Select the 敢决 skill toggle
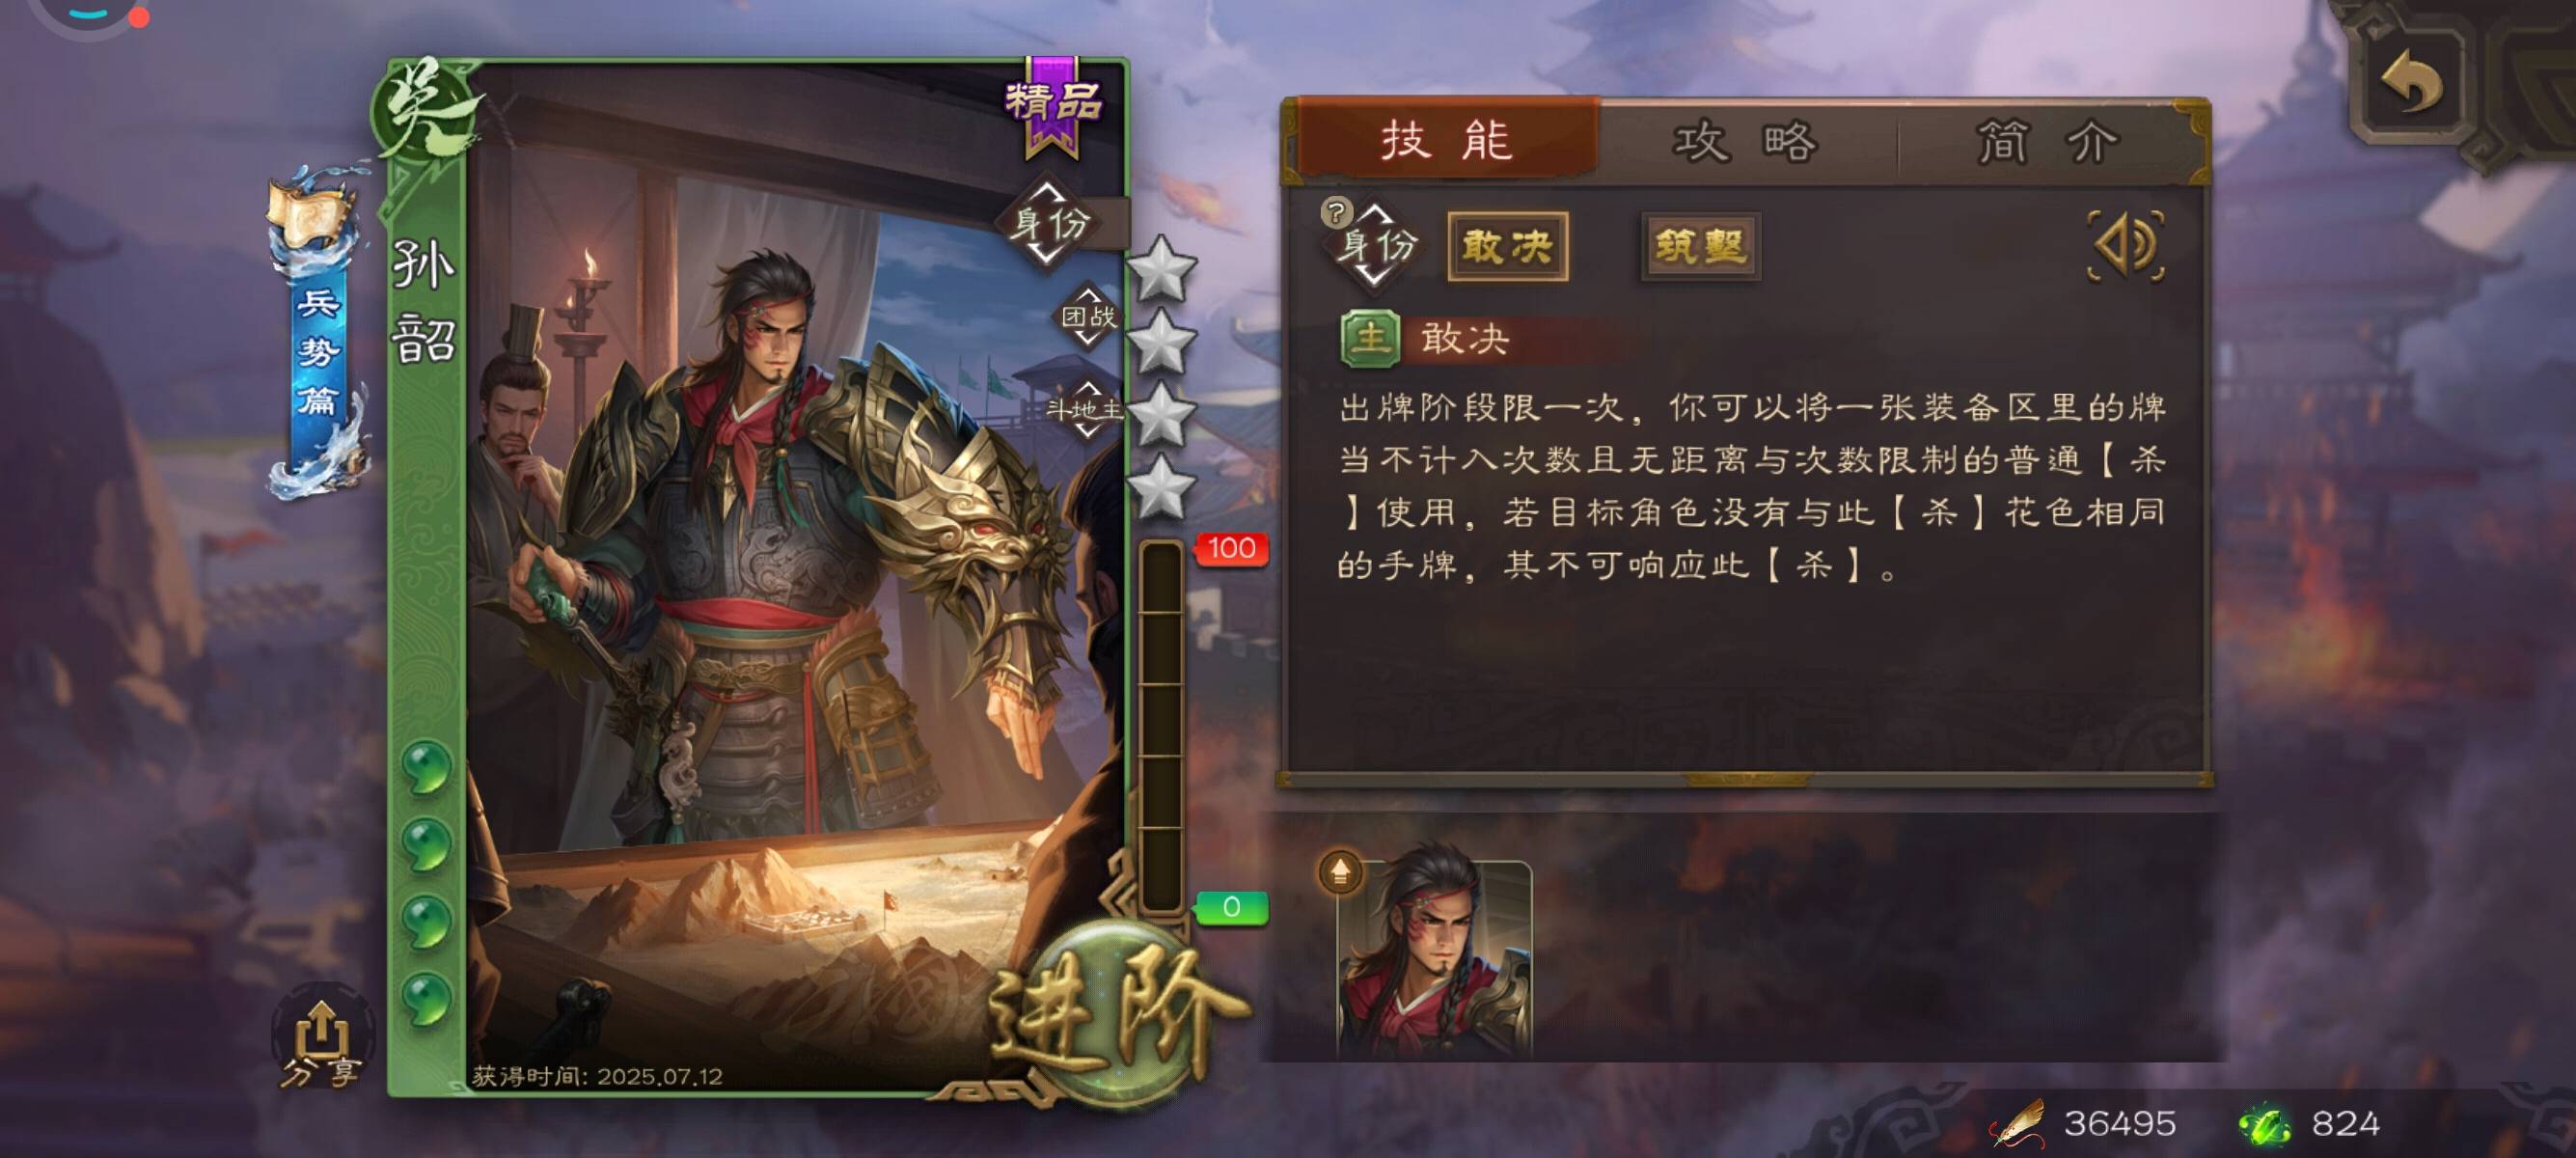2576x1158 pixels. pos(1507,246)
